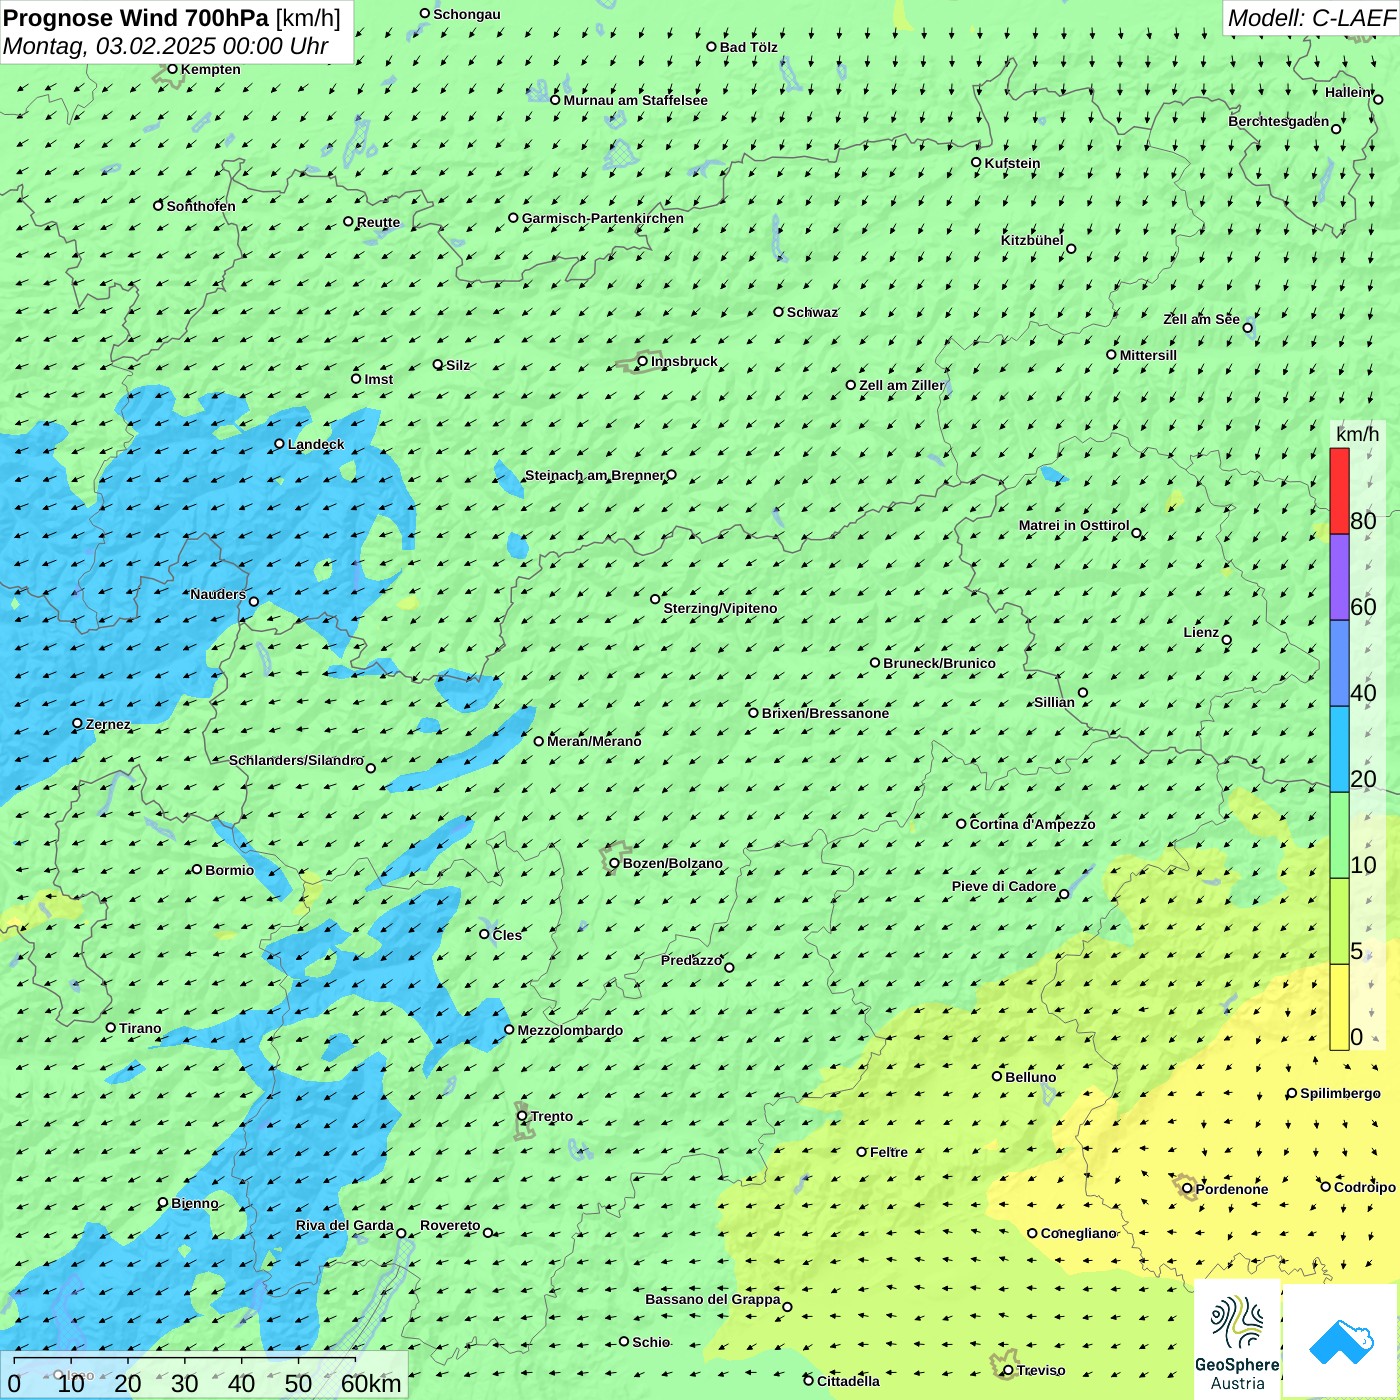Screen dimensions: 1400x1400
Task: Click the 'Prognose Wind 700hPa [km/h]' title
Action: click(172, 18)
